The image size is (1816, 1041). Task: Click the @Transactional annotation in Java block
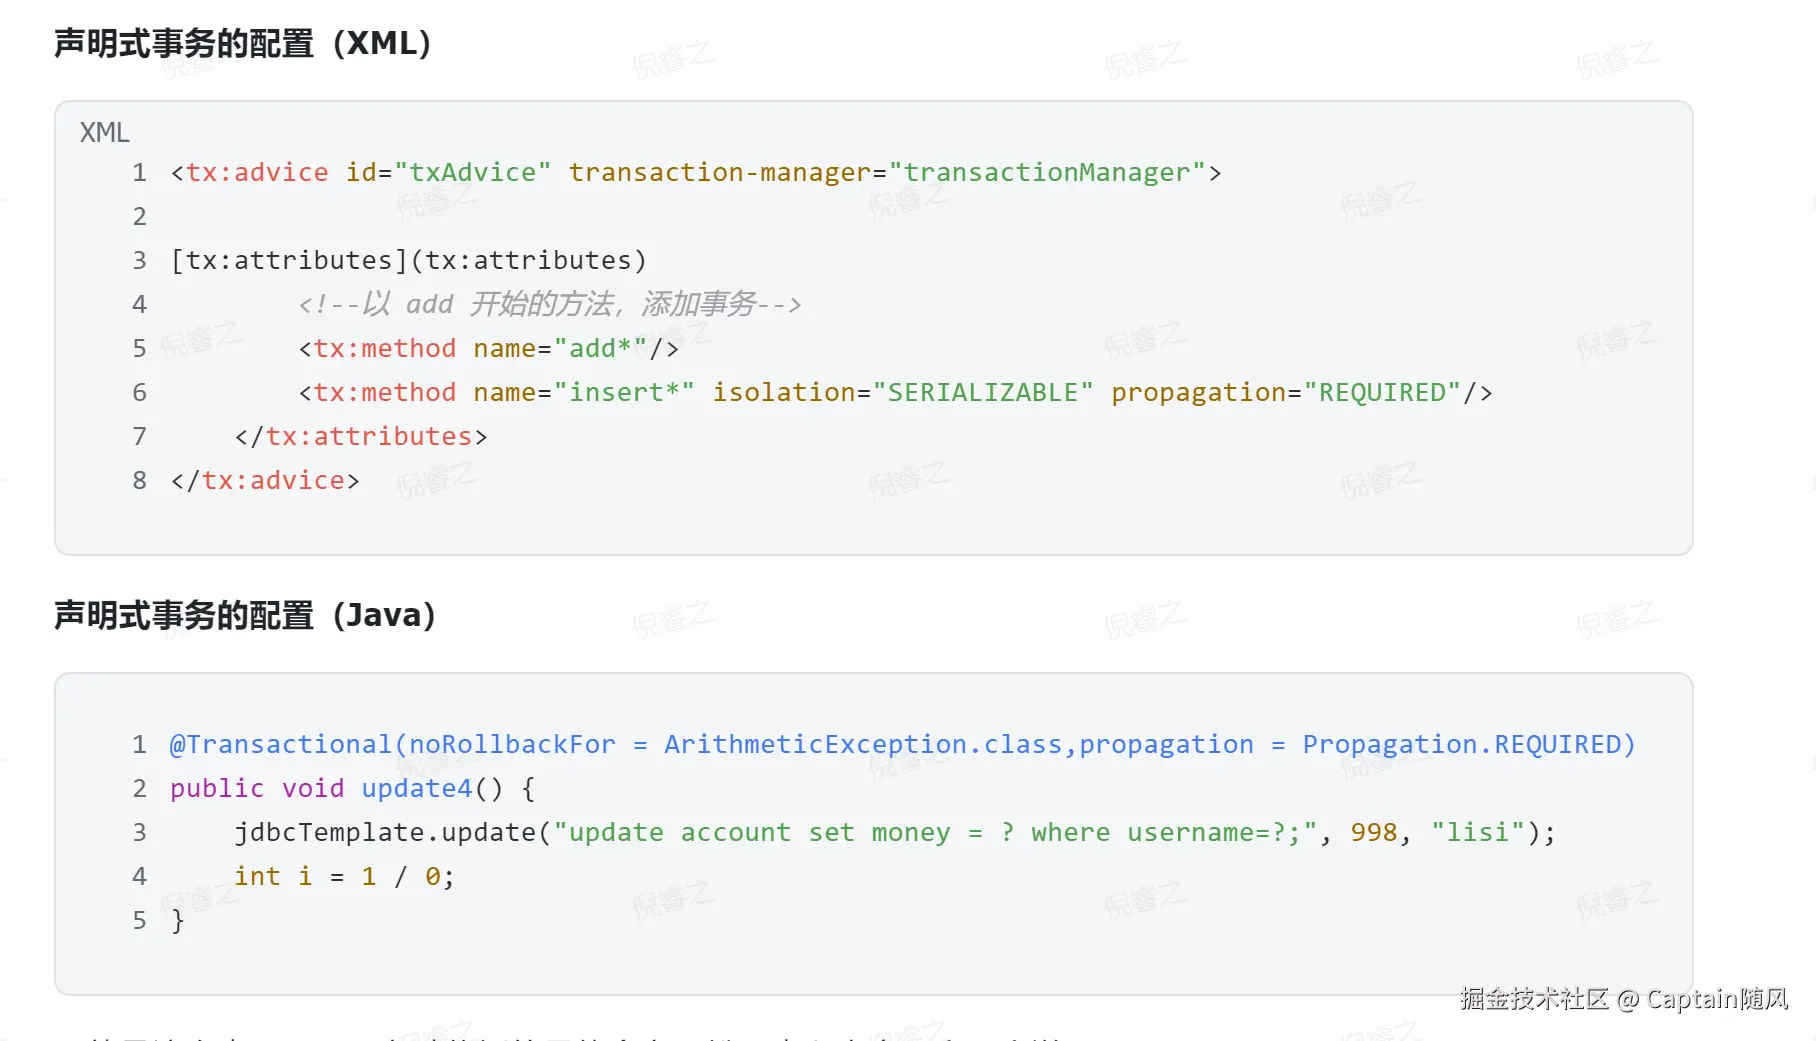tap(280, 745)
